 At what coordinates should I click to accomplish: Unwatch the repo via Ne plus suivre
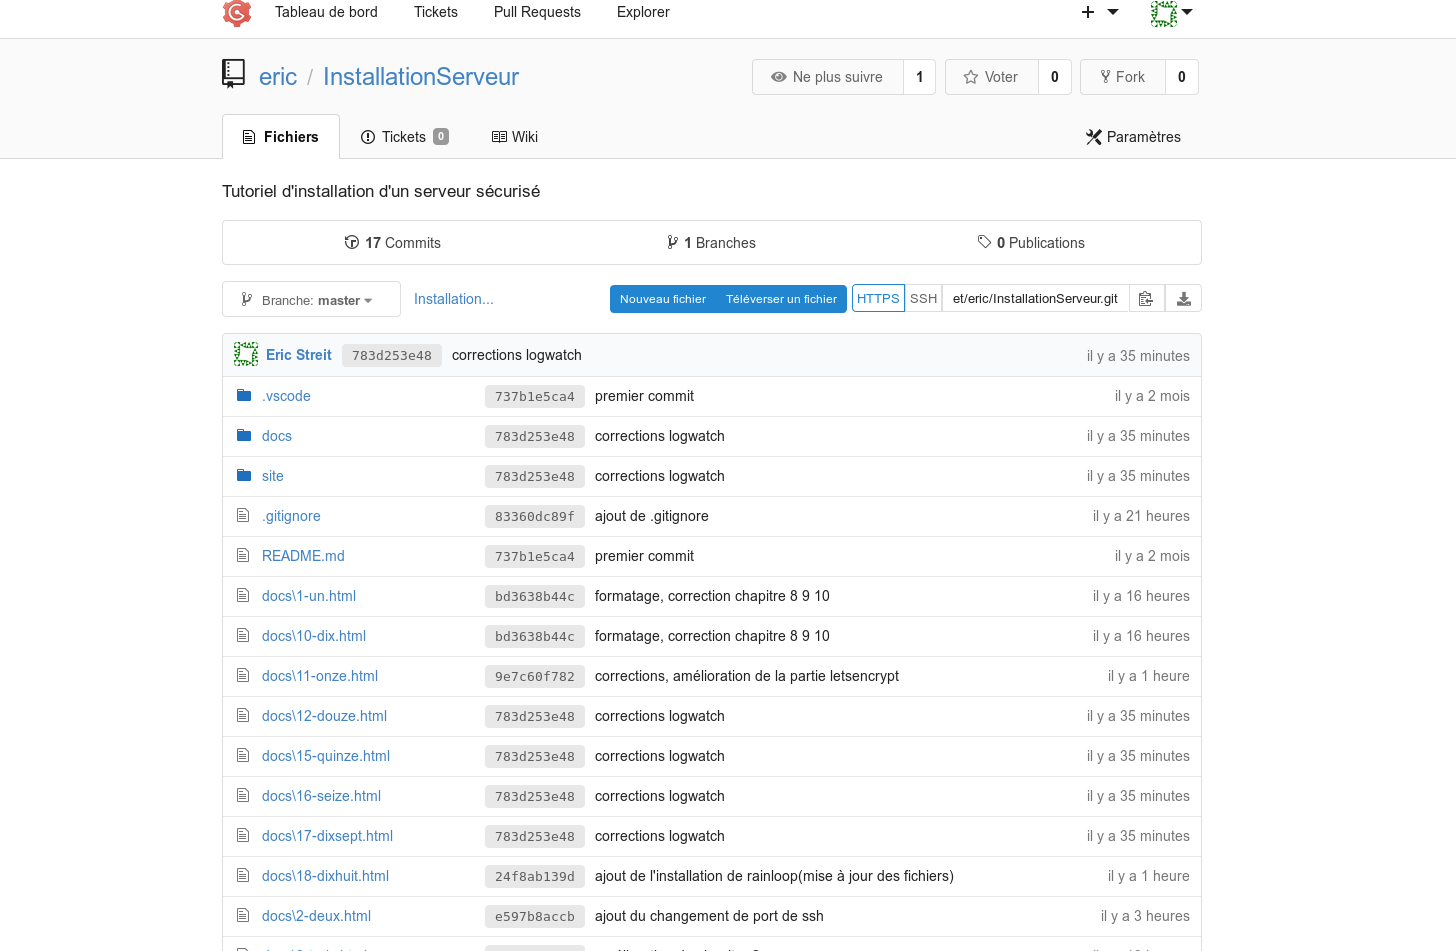coord(829,76)
